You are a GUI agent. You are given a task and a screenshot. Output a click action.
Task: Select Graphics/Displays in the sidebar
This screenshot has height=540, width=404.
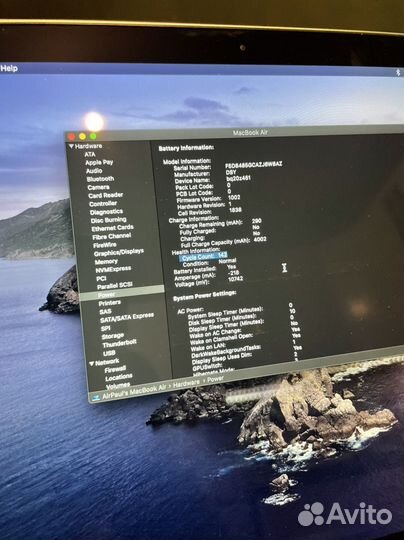point(119,252)
